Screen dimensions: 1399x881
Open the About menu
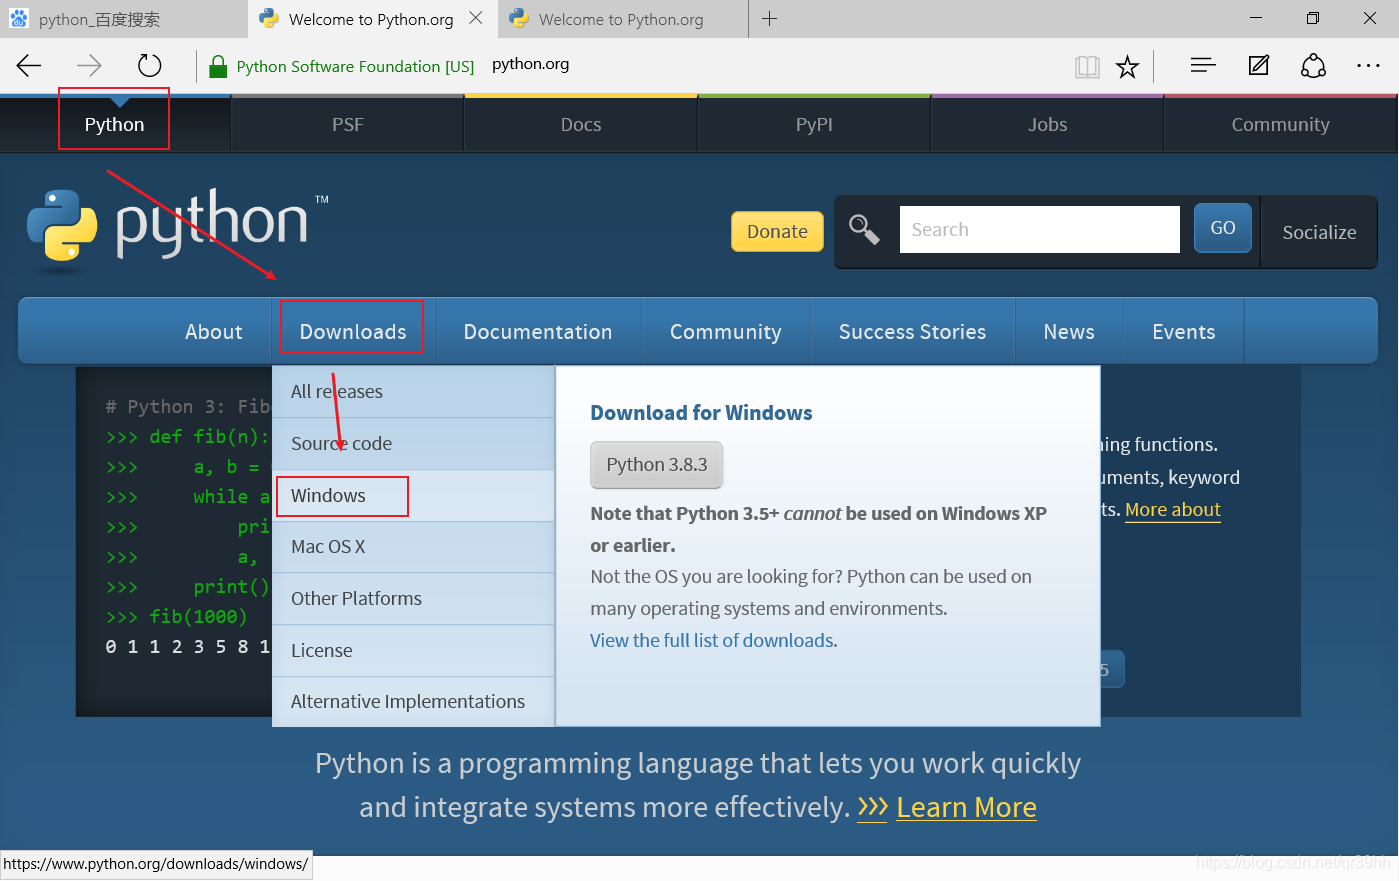[x=213, y=332]
